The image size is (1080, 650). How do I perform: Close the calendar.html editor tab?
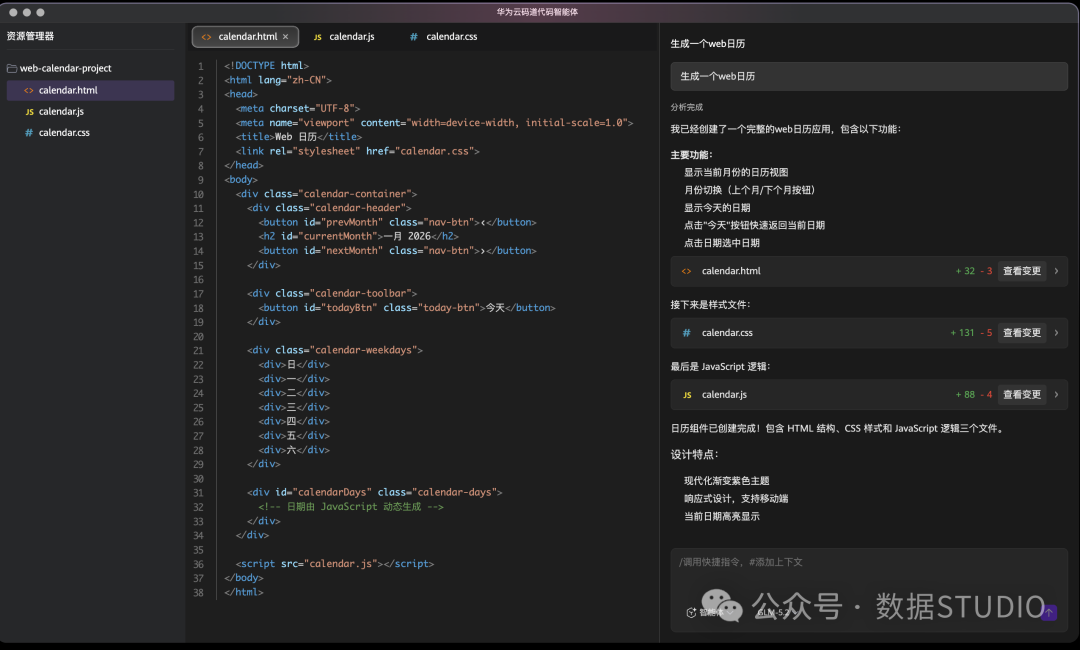click(x=285, y=36)
